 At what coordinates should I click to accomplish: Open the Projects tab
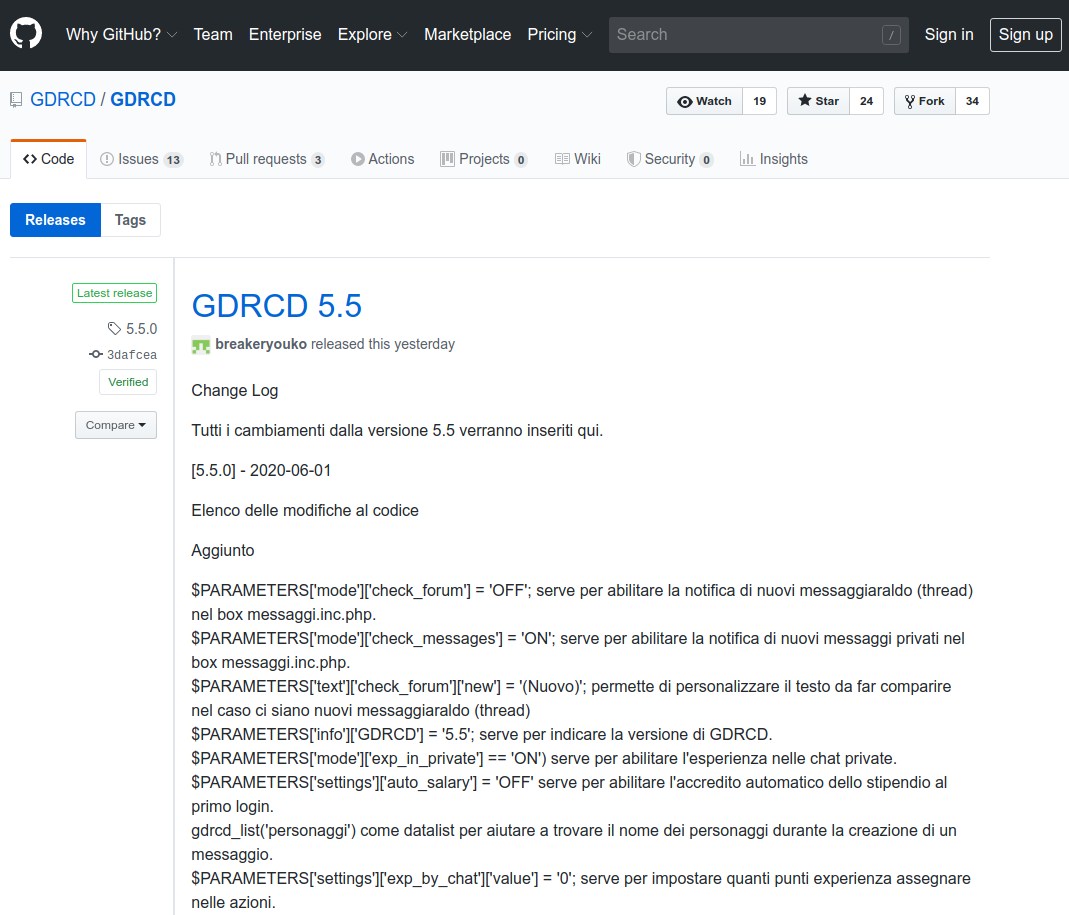[x=483, y=159]
